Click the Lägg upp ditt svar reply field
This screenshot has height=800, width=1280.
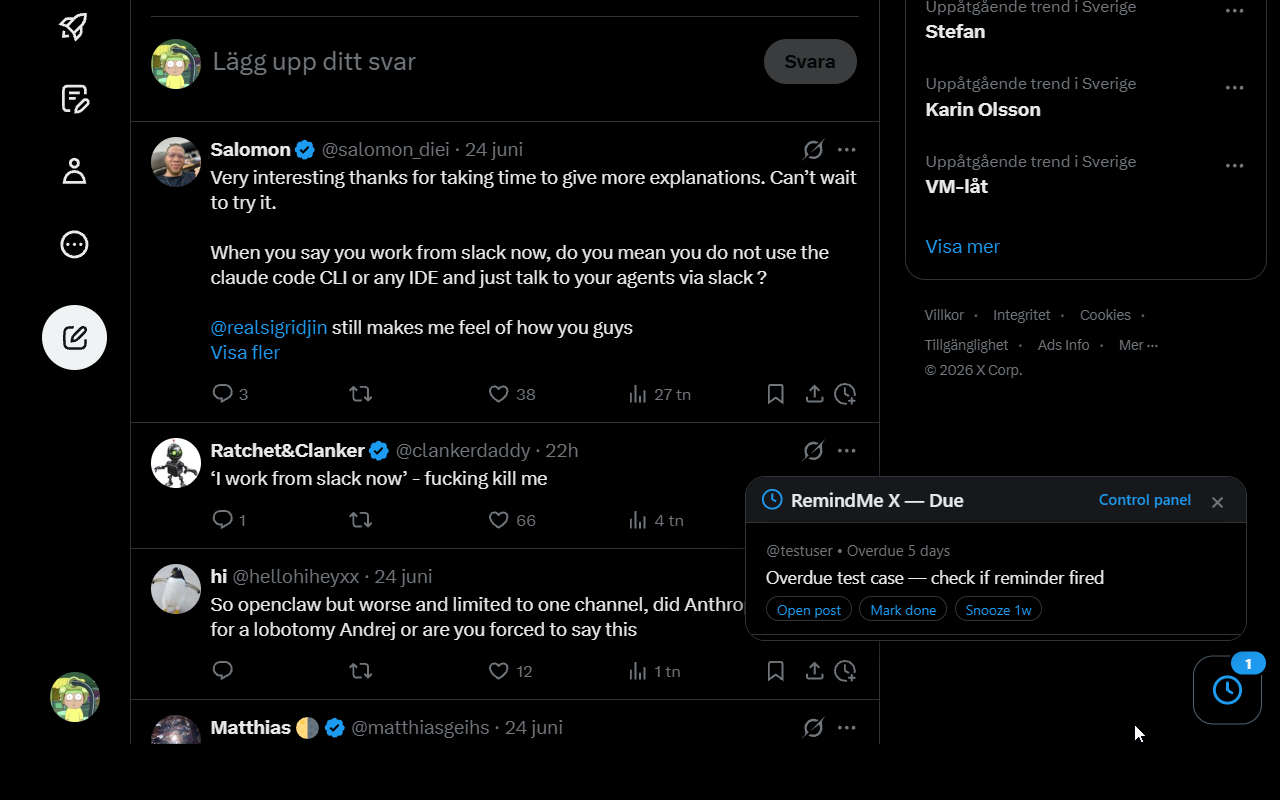tap(480, 62)
